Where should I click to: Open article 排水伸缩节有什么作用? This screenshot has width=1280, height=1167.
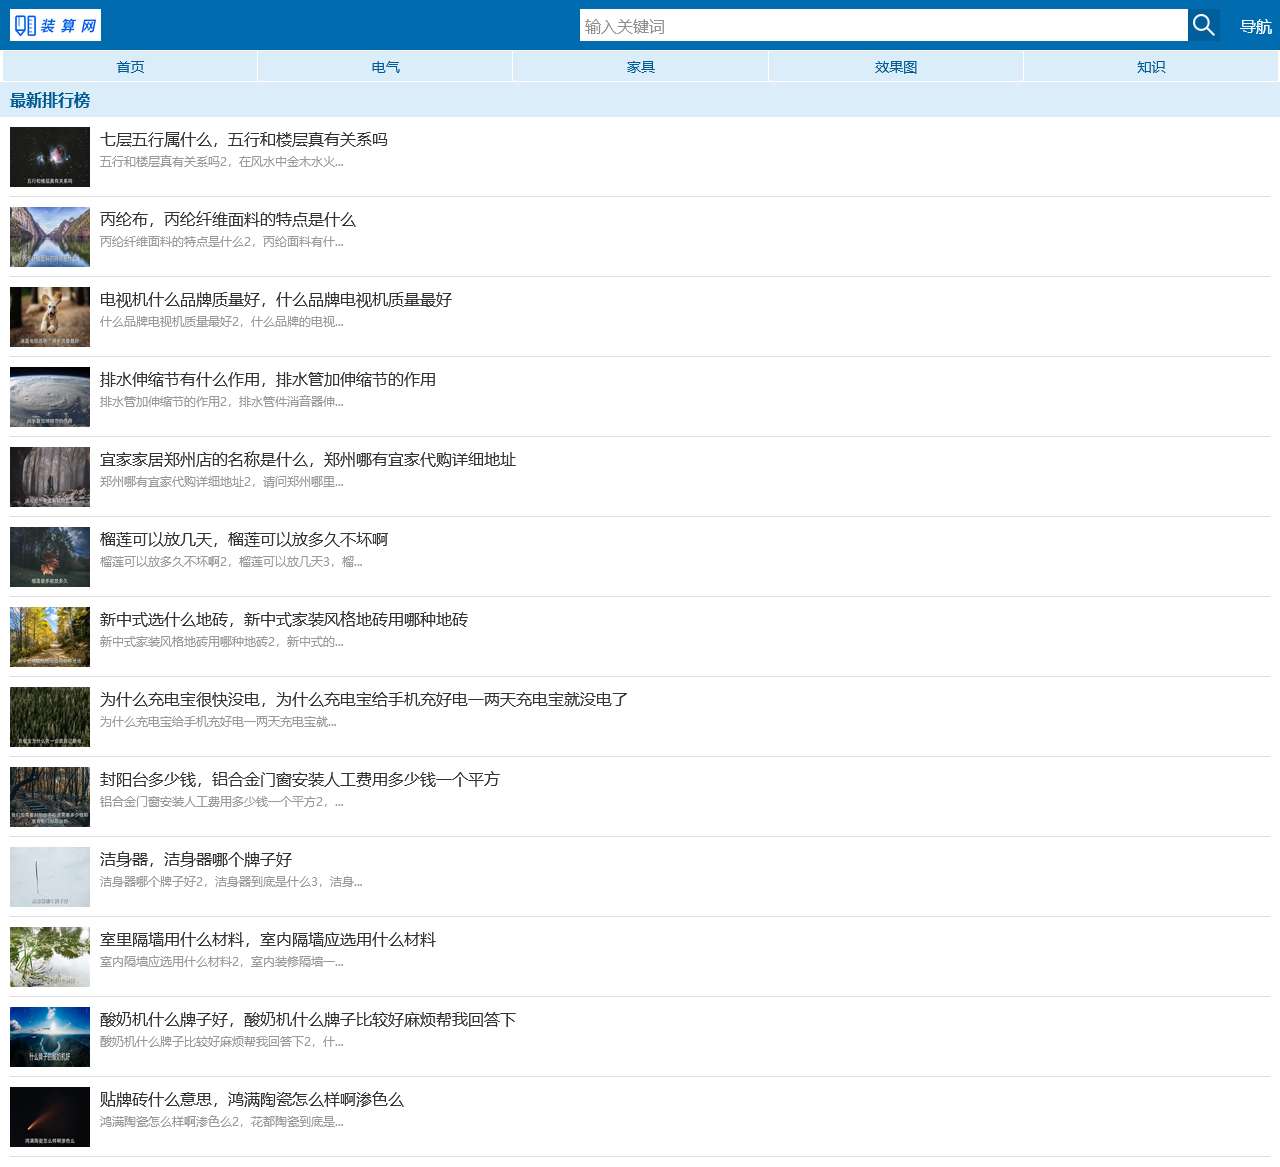pyautogui.click(x=267, y=379)
